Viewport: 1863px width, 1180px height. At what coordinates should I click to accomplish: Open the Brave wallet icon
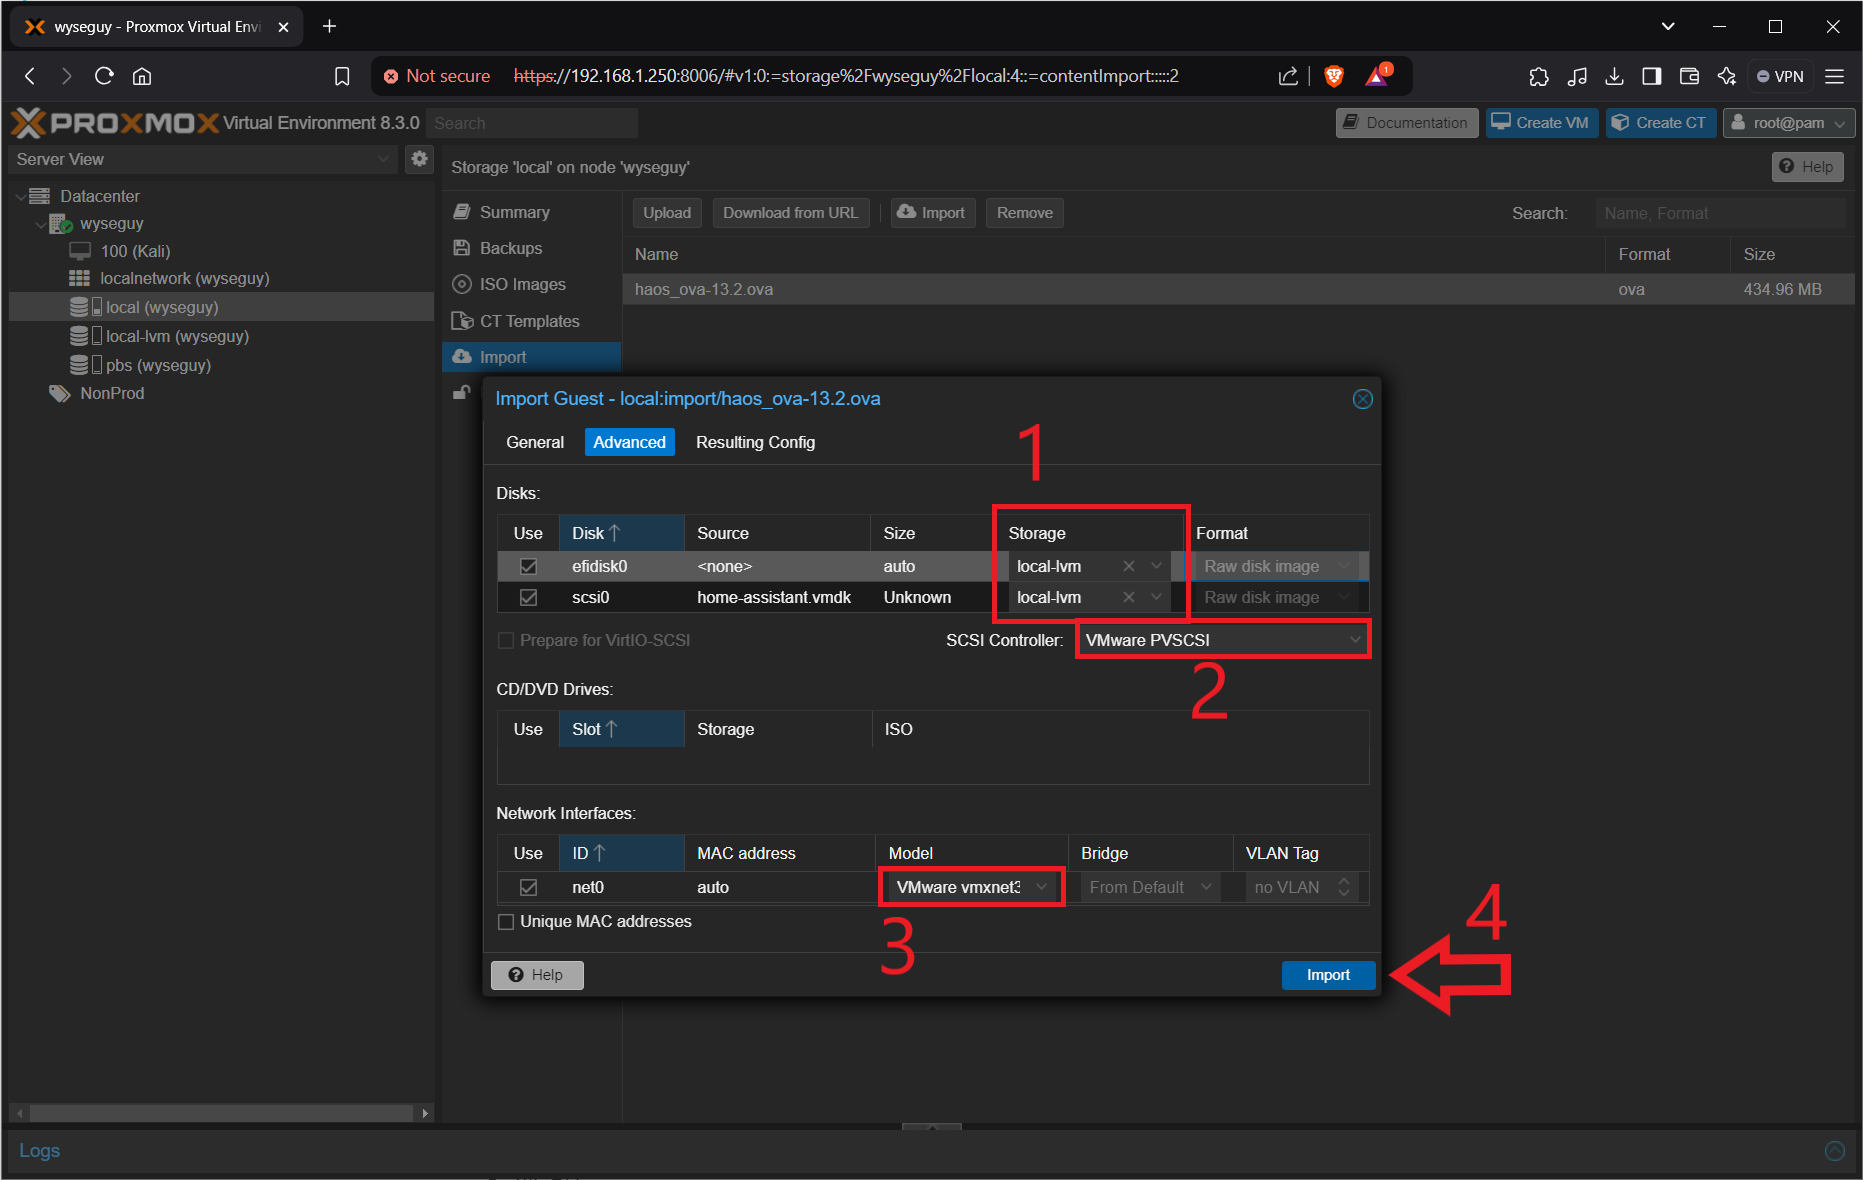(1689, 76)
